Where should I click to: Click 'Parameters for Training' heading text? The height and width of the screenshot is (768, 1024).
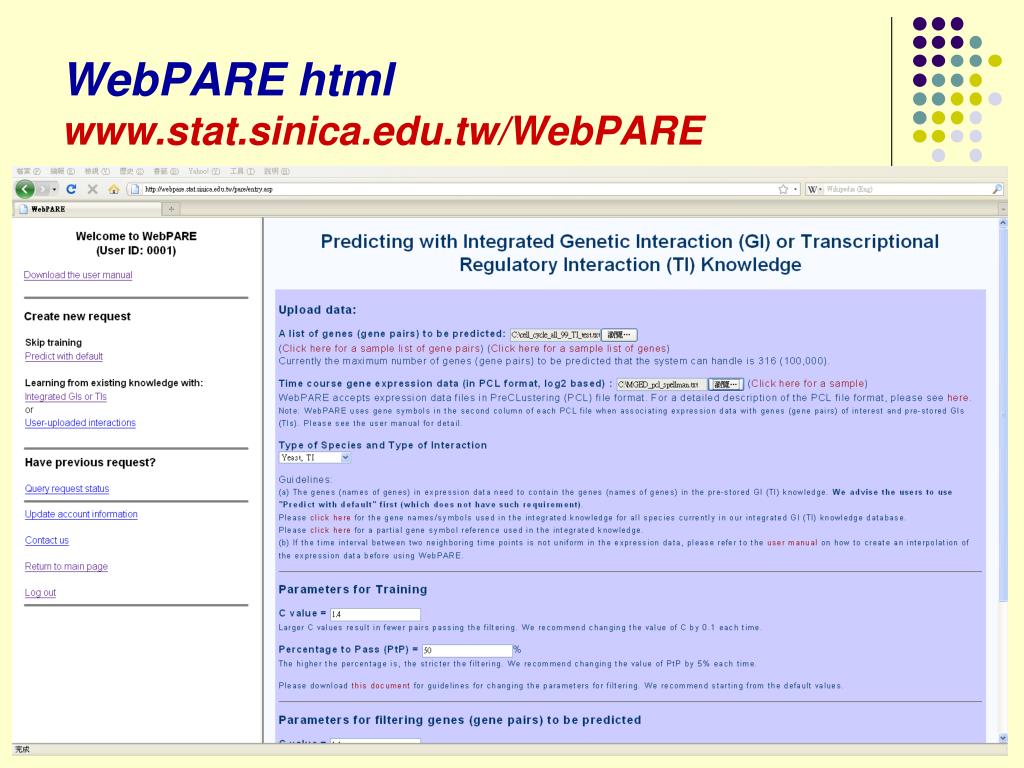coord(353,590)
